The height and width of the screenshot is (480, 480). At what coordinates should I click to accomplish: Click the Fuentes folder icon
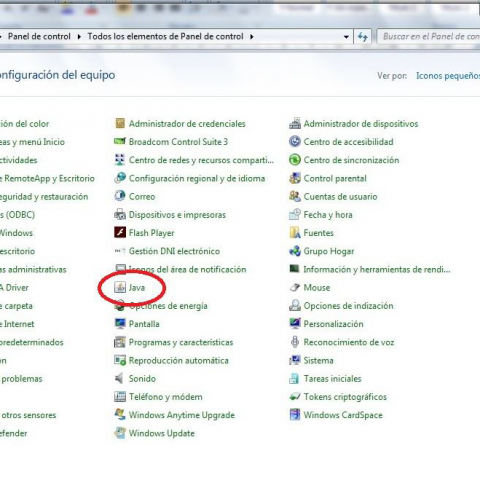(295, 233)
